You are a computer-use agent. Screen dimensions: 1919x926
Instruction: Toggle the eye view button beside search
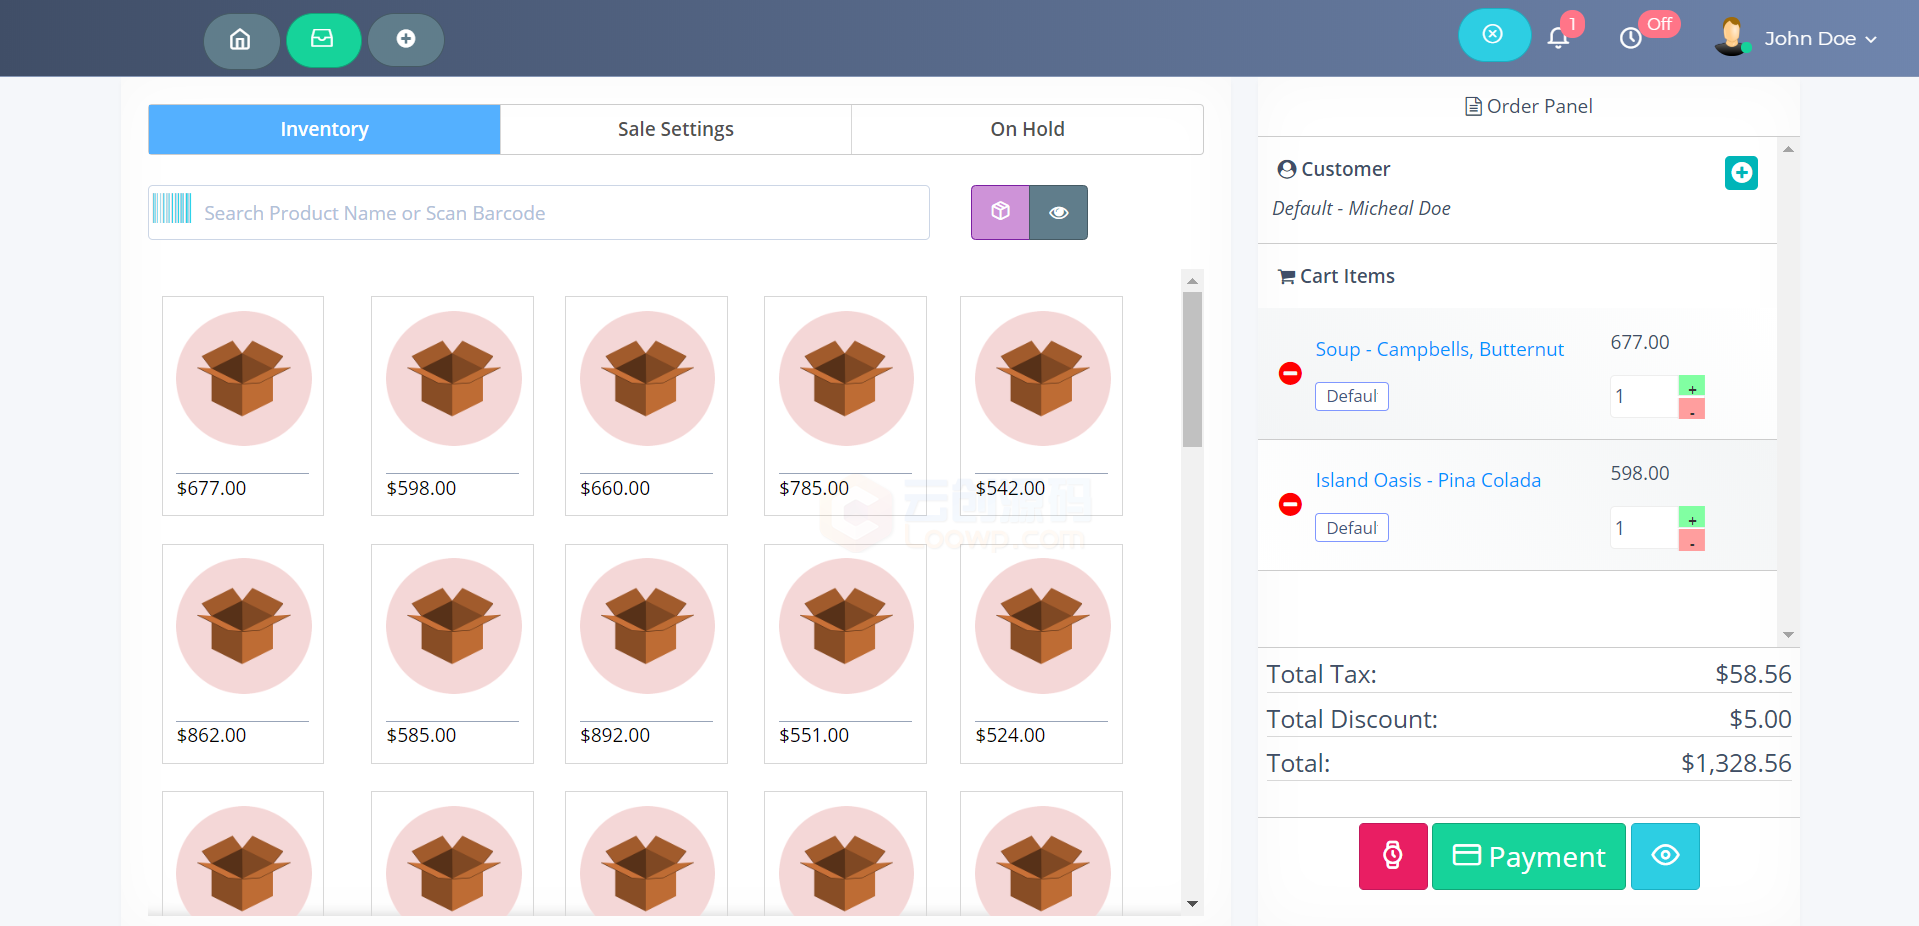tap(1058, 212)
